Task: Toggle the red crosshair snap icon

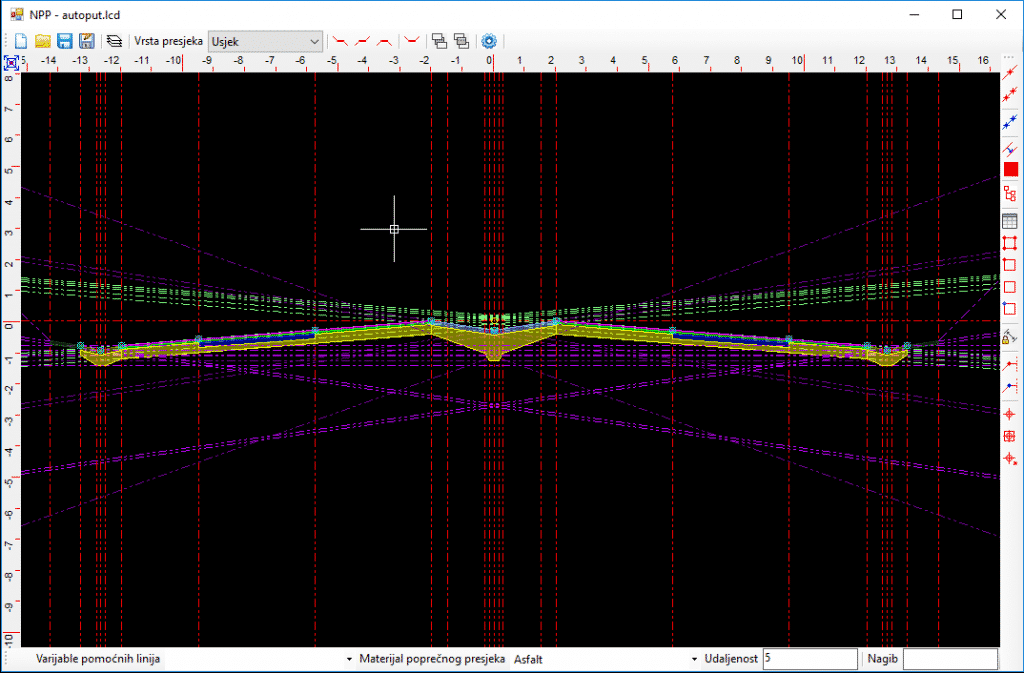Action: [1010, 414]
